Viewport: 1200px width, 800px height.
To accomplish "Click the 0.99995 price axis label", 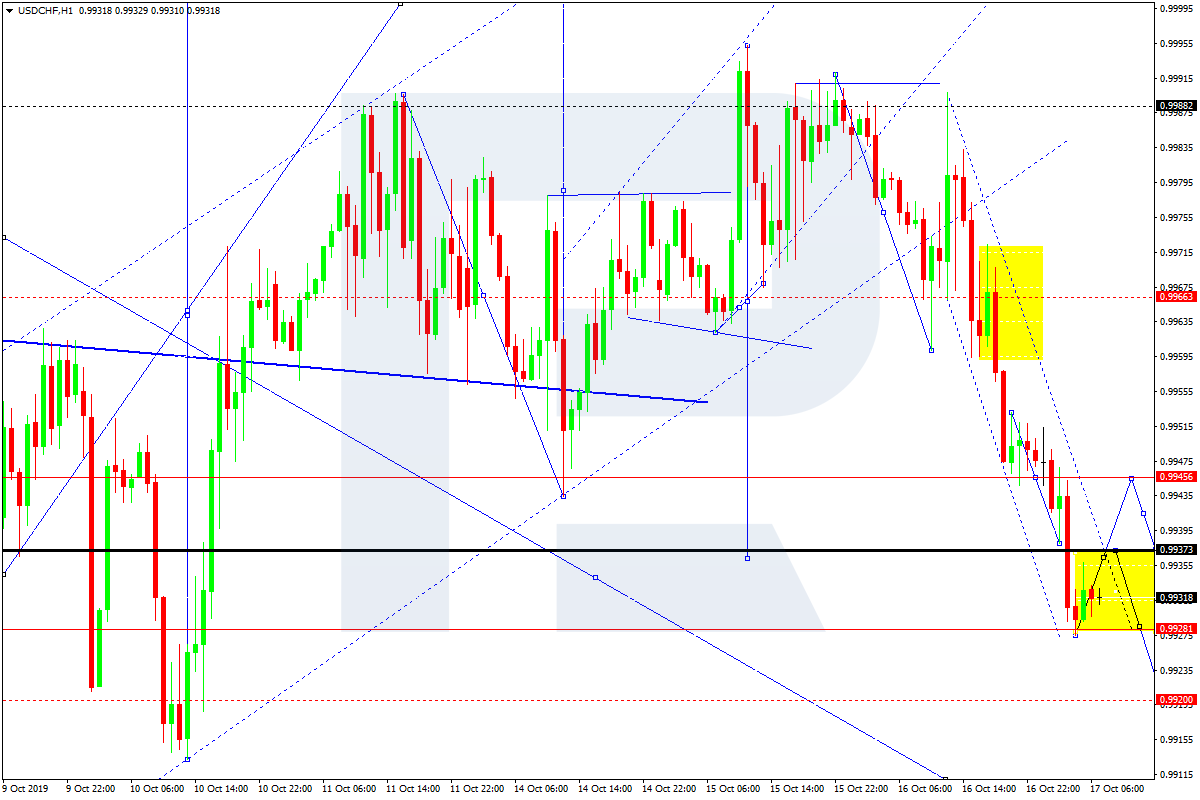I will pyautogui.click(x=1176, y=9).
